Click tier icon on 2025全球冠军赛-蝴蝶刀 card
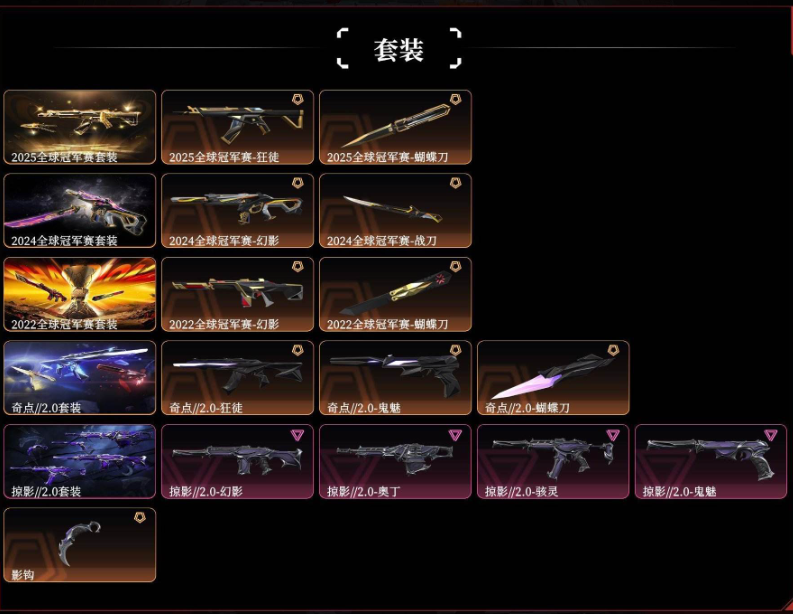The width and height of the screenshot is (793, 614). click(x=456, y=99)
